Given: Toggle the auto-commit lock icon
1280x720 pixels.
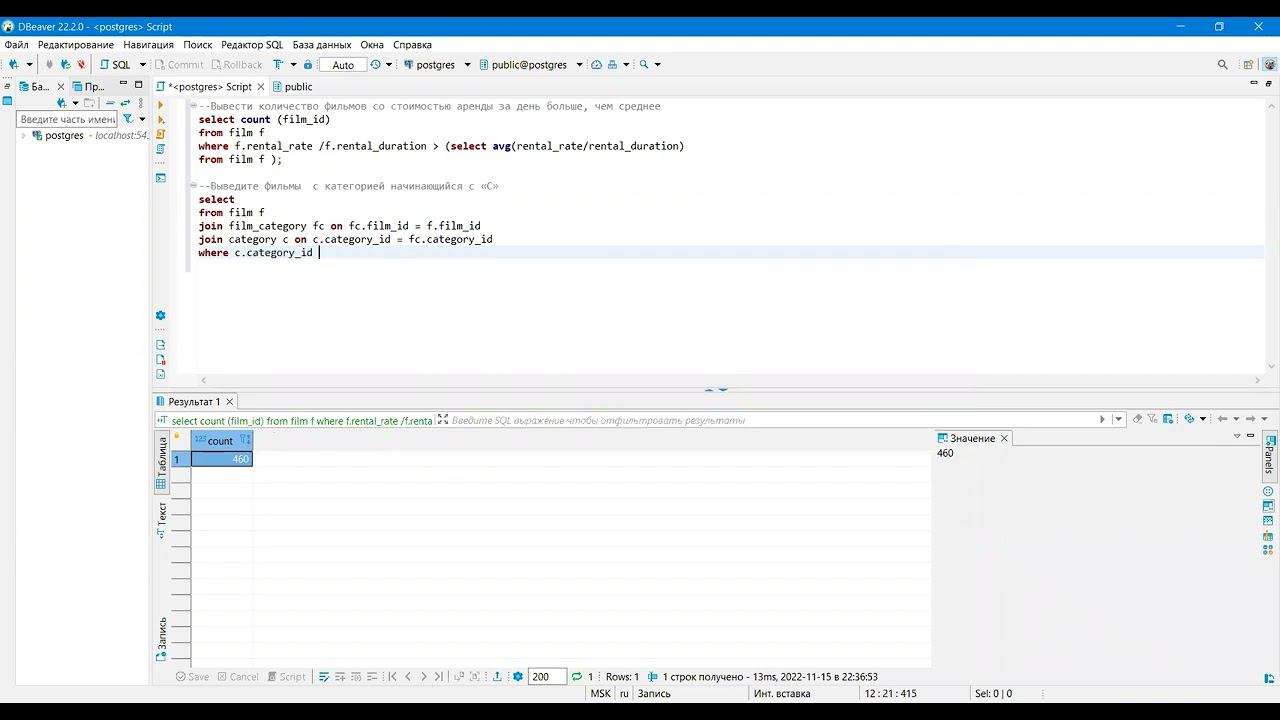Looking at the screenshot, I should pos(308,65).
